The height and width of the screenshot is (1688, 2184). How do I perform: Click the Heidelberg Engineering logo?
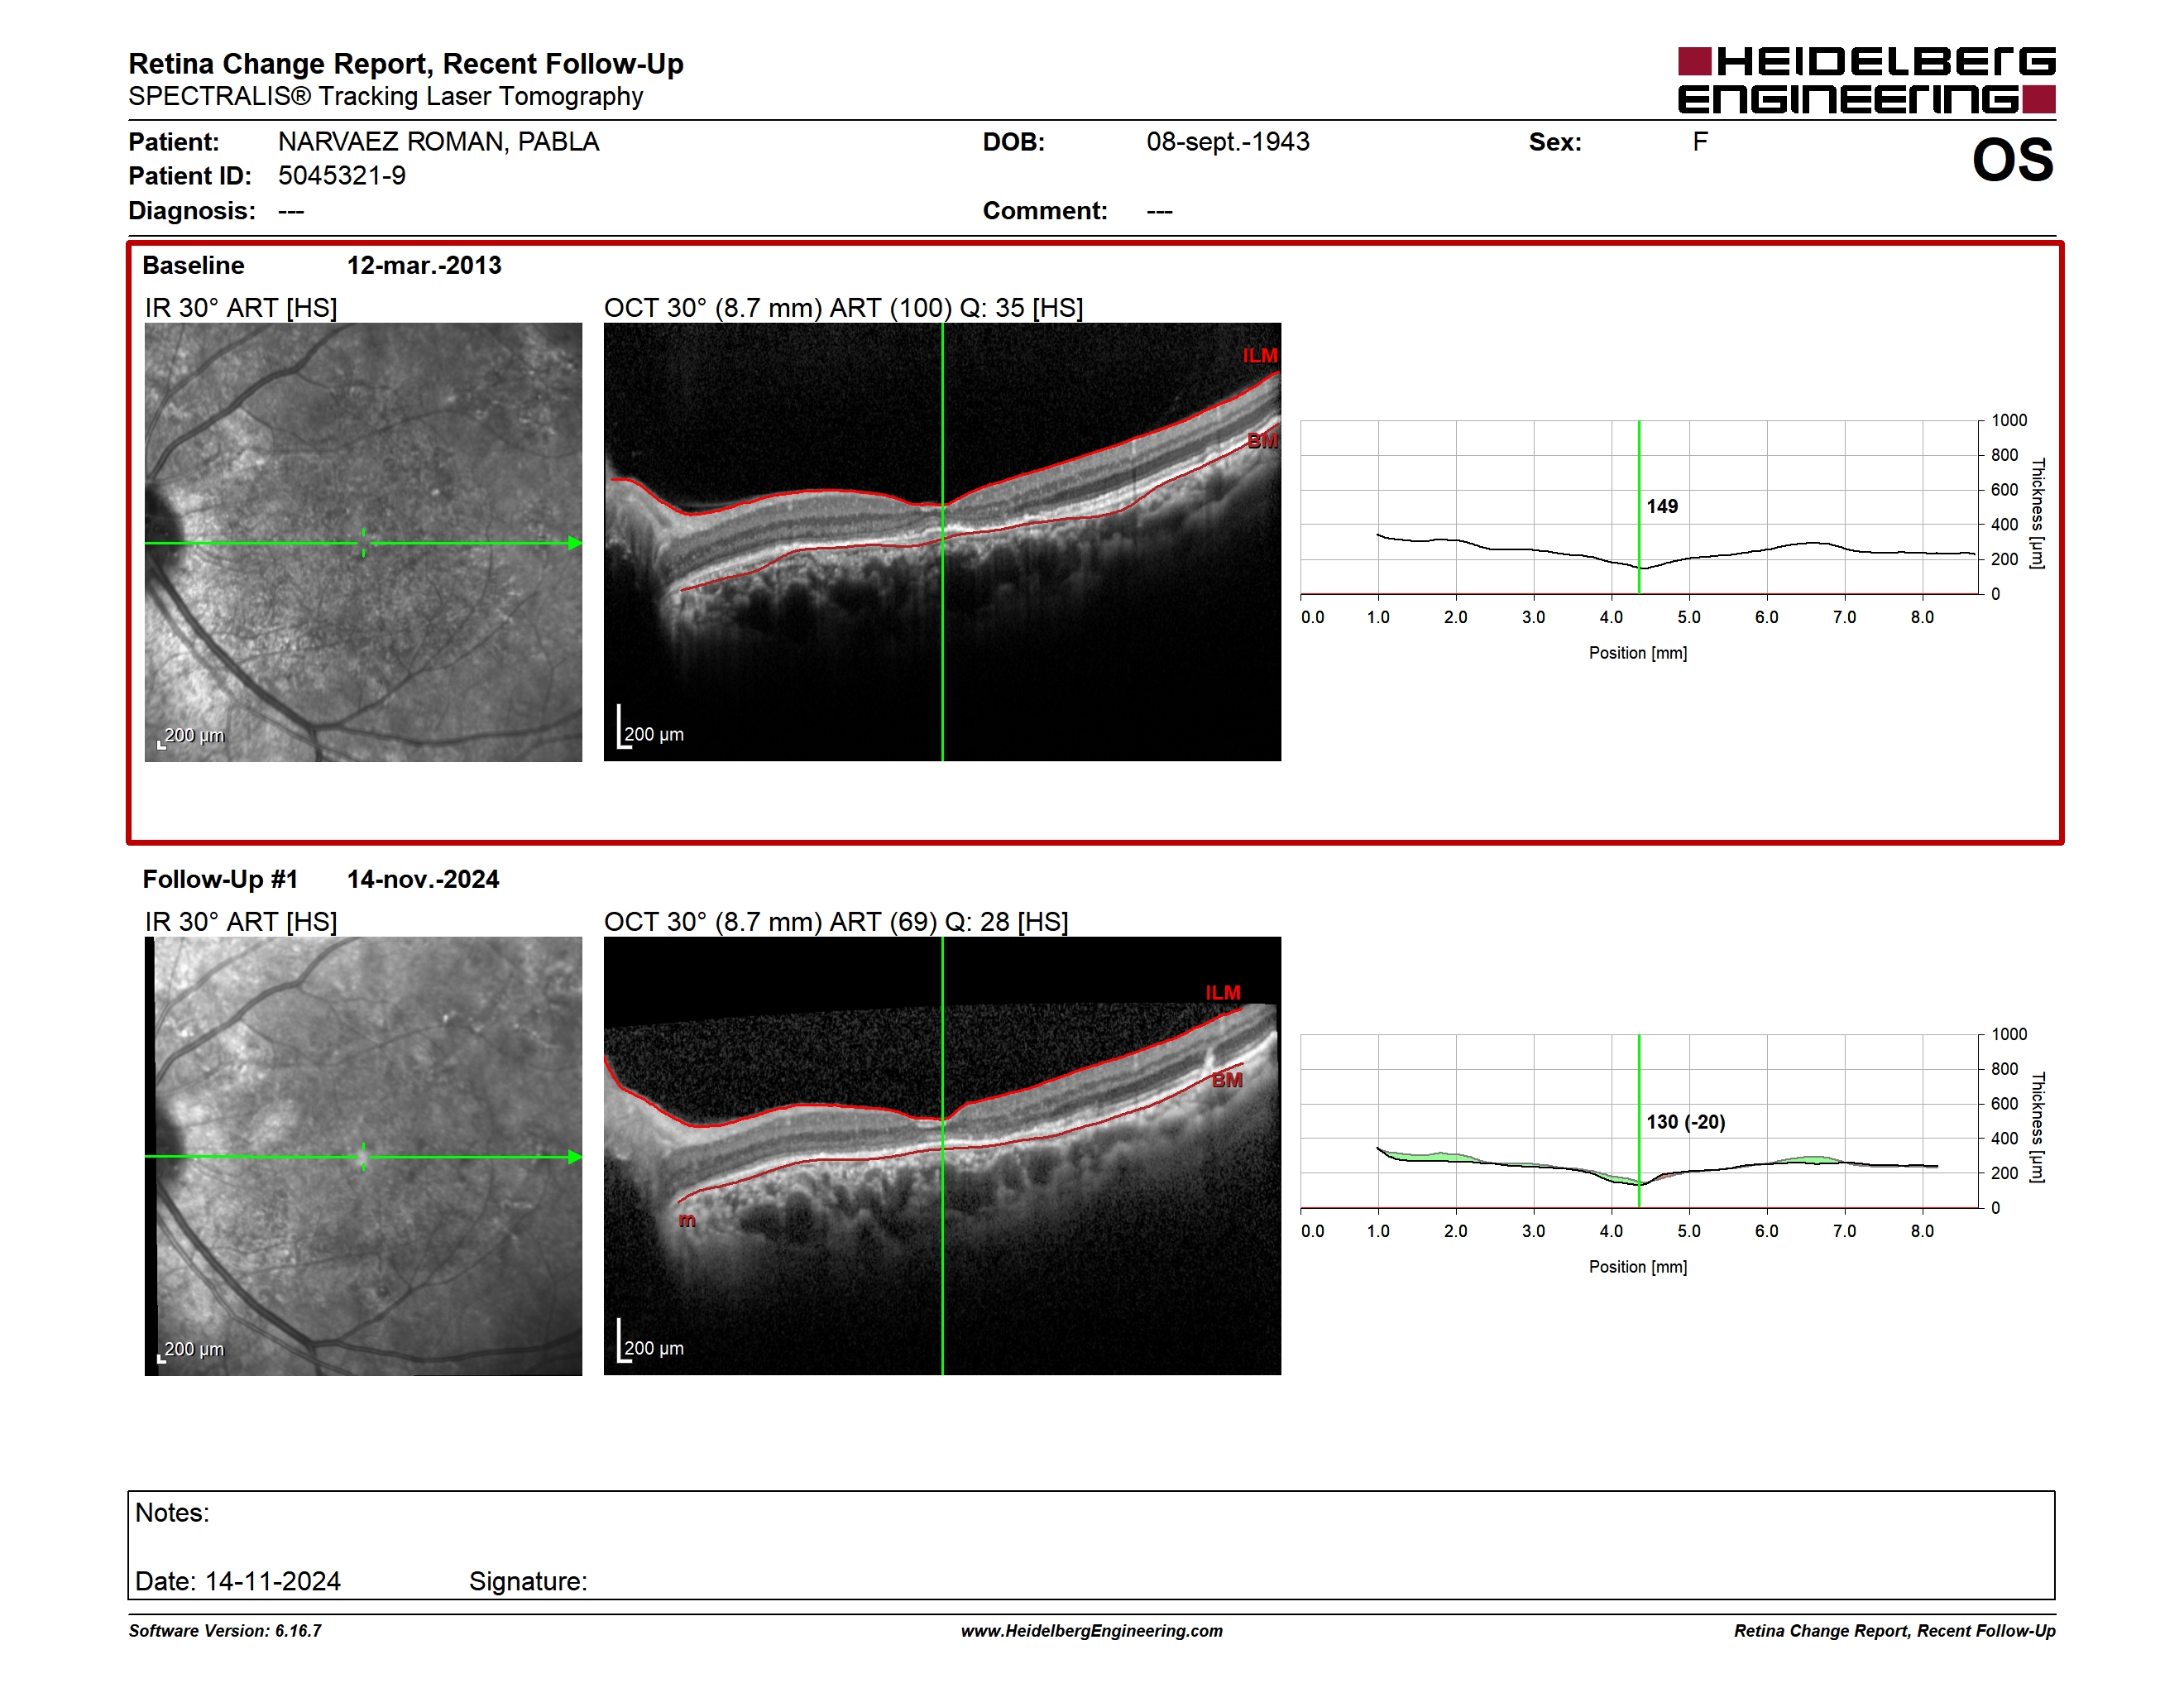point(1866,80)
